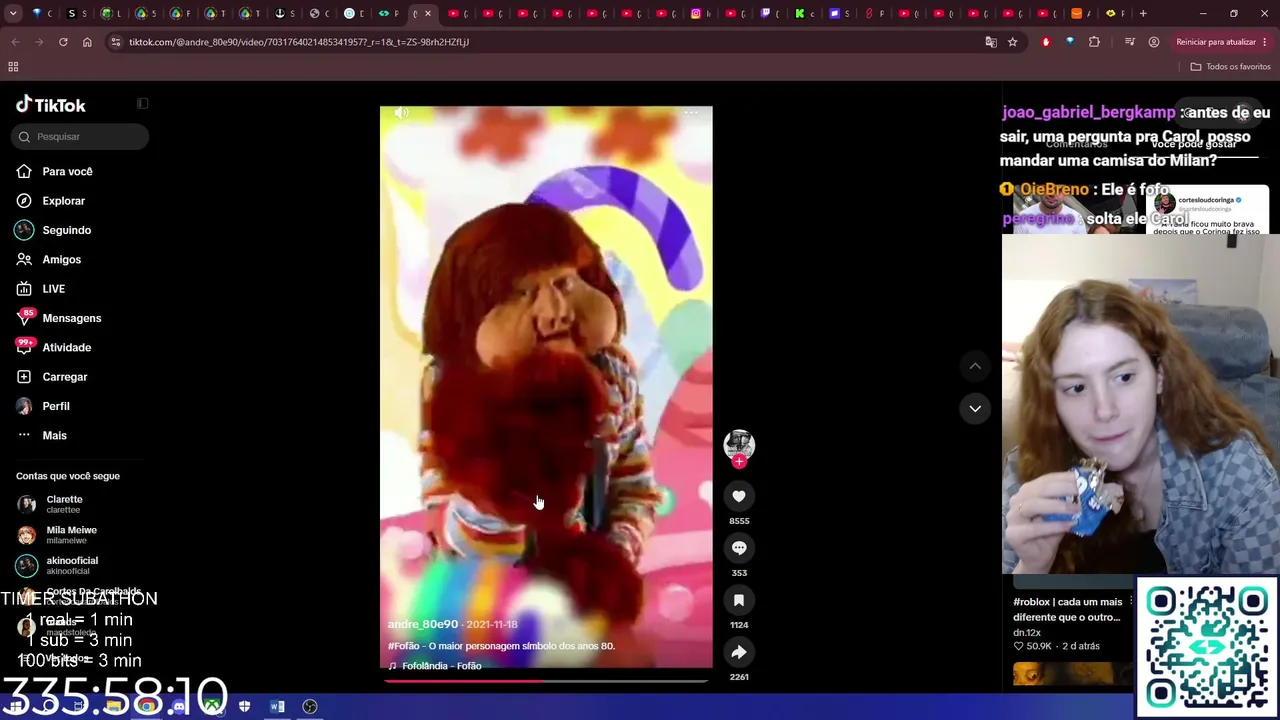The image size is (1280, 720).
Task: Bookmark this page with star
Action: (x=1013, y=42)
